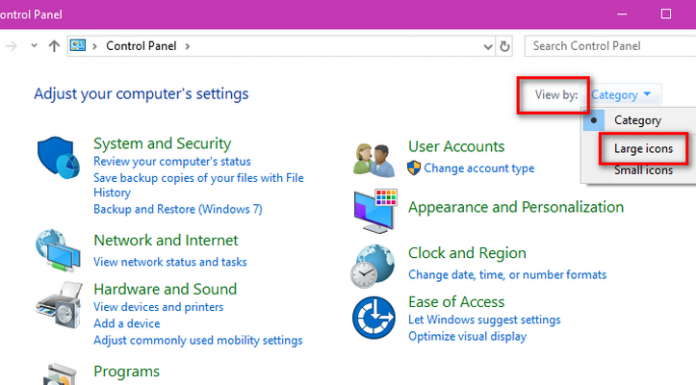The image size is (696, 385).
Task: Open the Hardware and Sound heading link
Action: pos(165,289)
